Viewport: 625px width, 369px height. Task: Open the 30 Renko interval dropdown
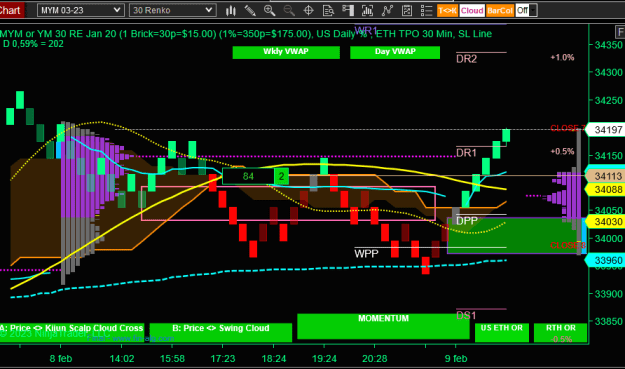click(x=173, y=10)
